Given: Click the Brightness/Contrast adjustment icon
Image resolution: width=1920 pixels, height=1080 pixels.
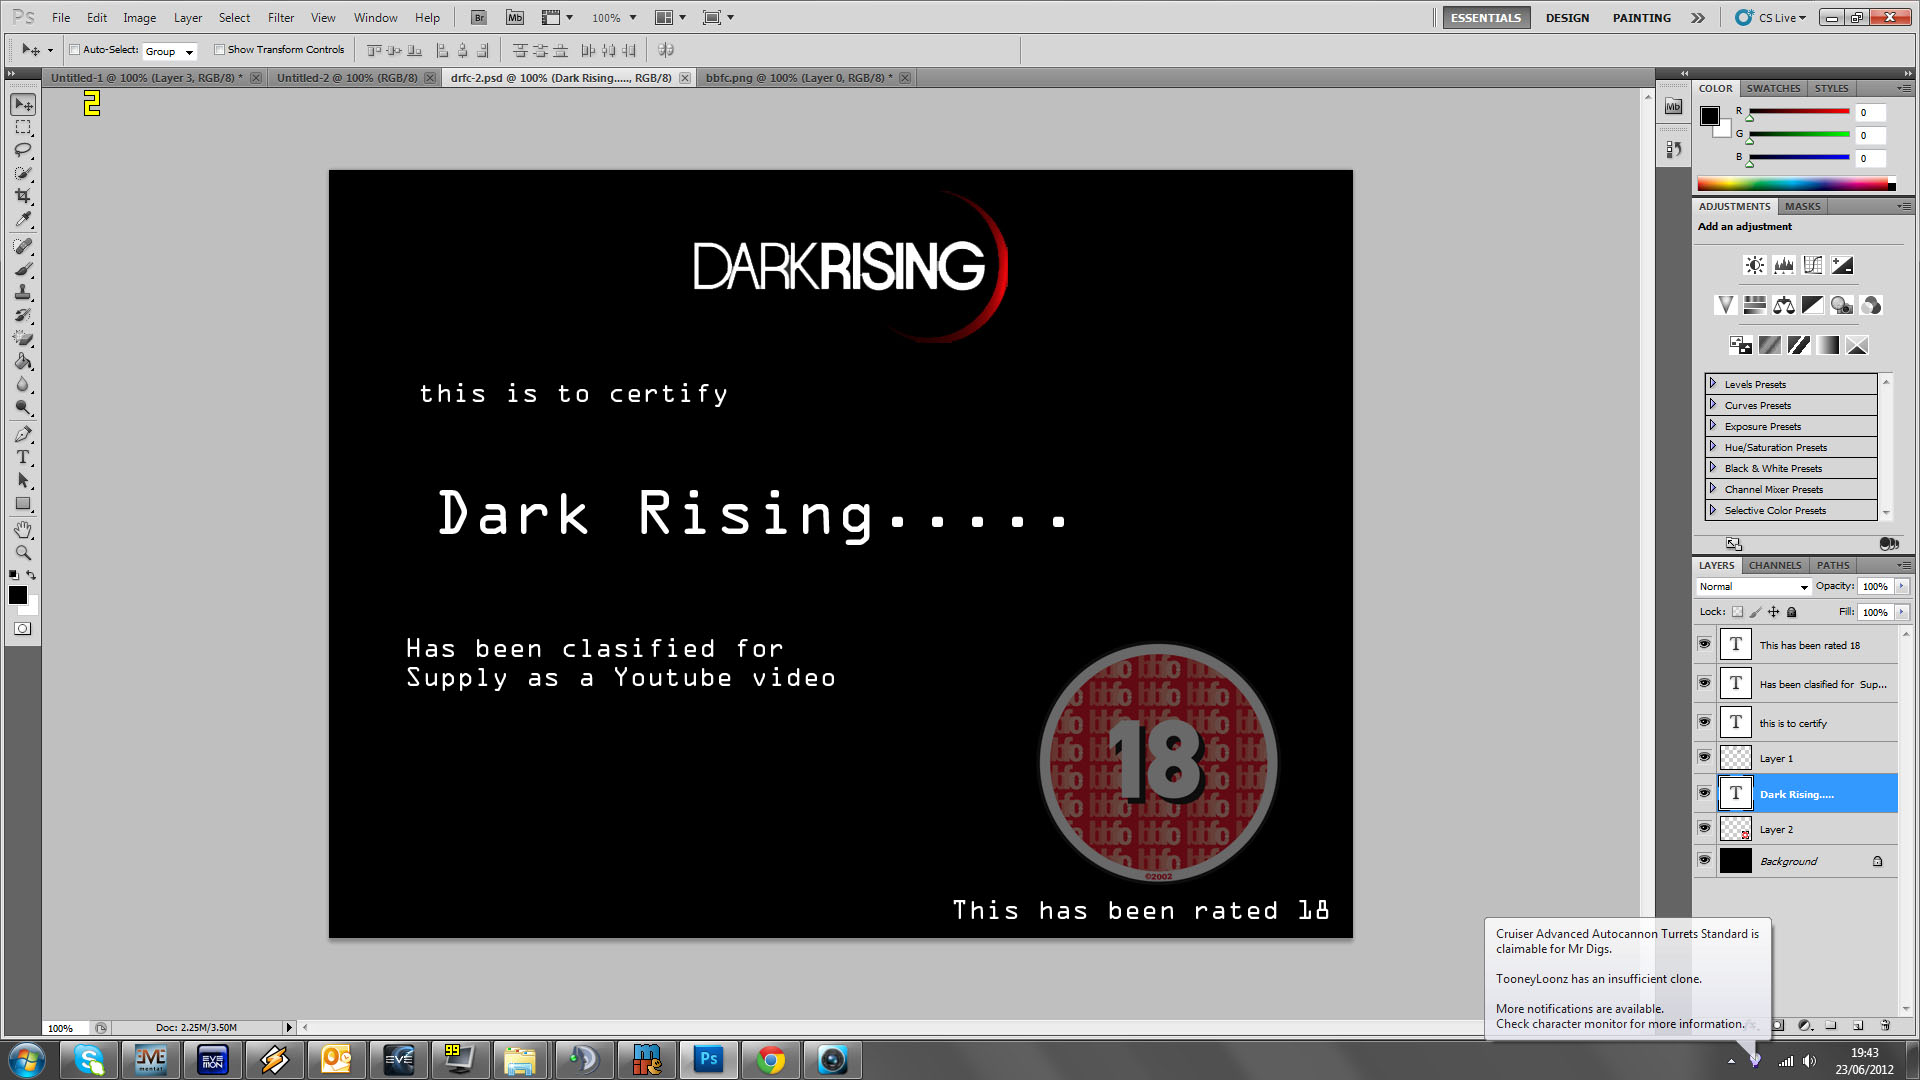Looking at the screenshot, I should coord(1755,265).
